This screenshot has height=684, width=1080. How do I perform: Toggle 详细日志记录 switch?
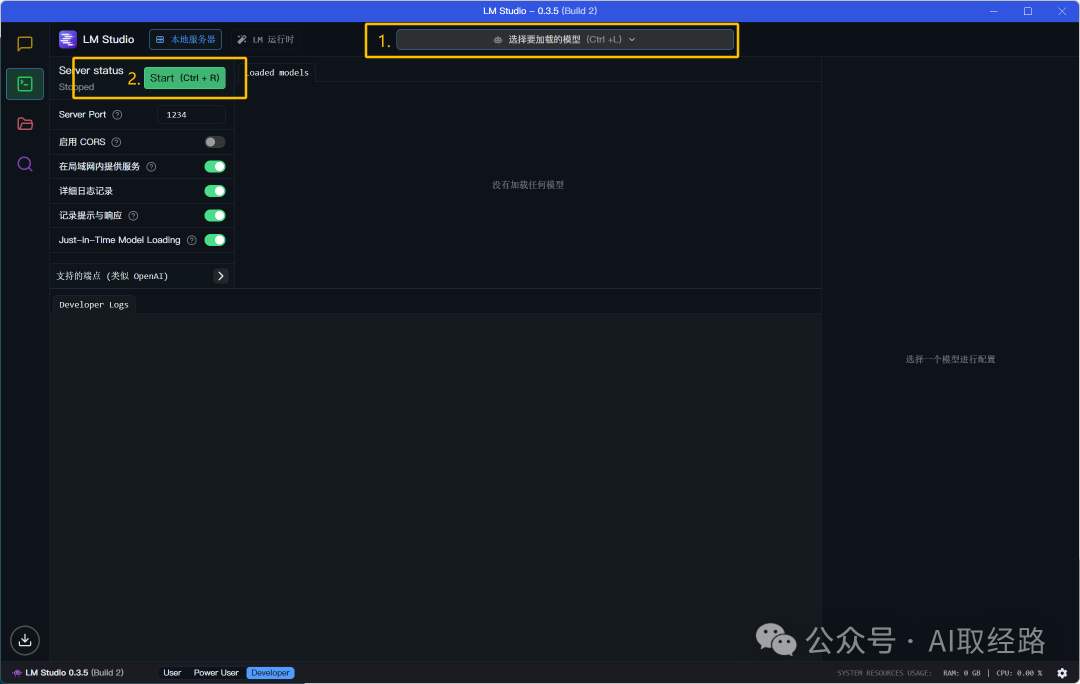pos(215,191)
